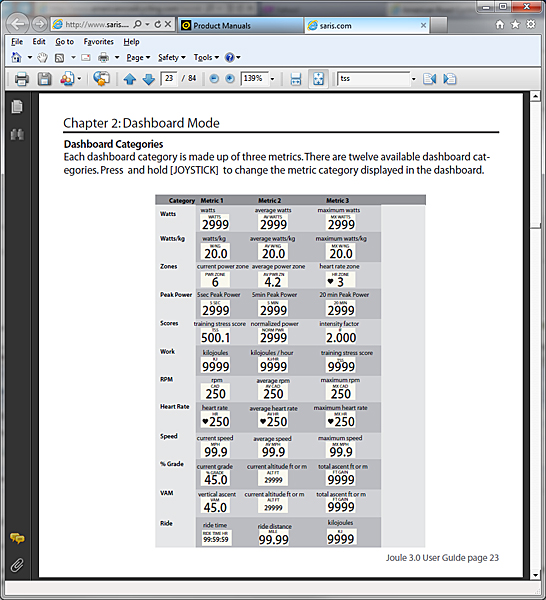Click the Heart Rate category row label
546x600 pixels.
174,406
